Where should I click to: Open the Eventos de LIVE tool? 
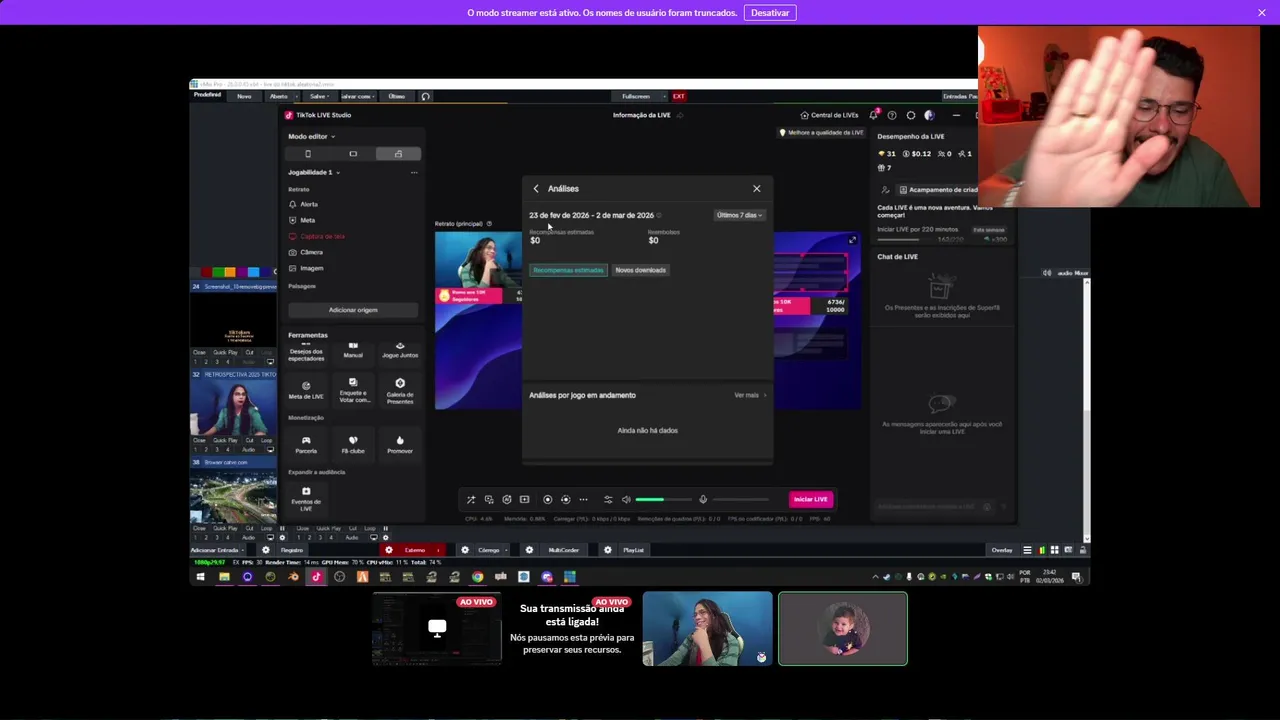[x=306, y=499]
